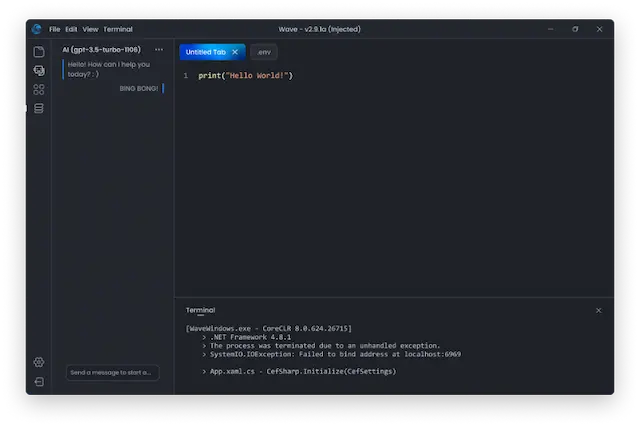Click the AI message input field

click(x=112, y=373)
